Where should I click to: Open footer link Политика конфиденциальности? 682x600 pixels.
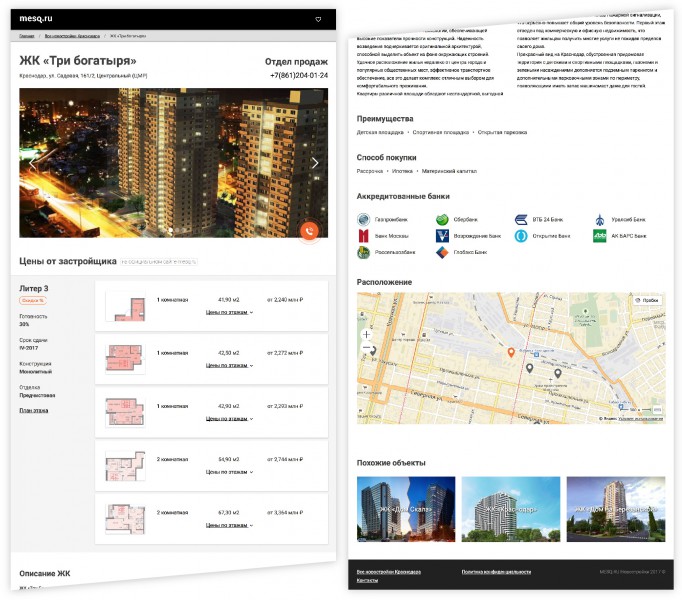496,572
